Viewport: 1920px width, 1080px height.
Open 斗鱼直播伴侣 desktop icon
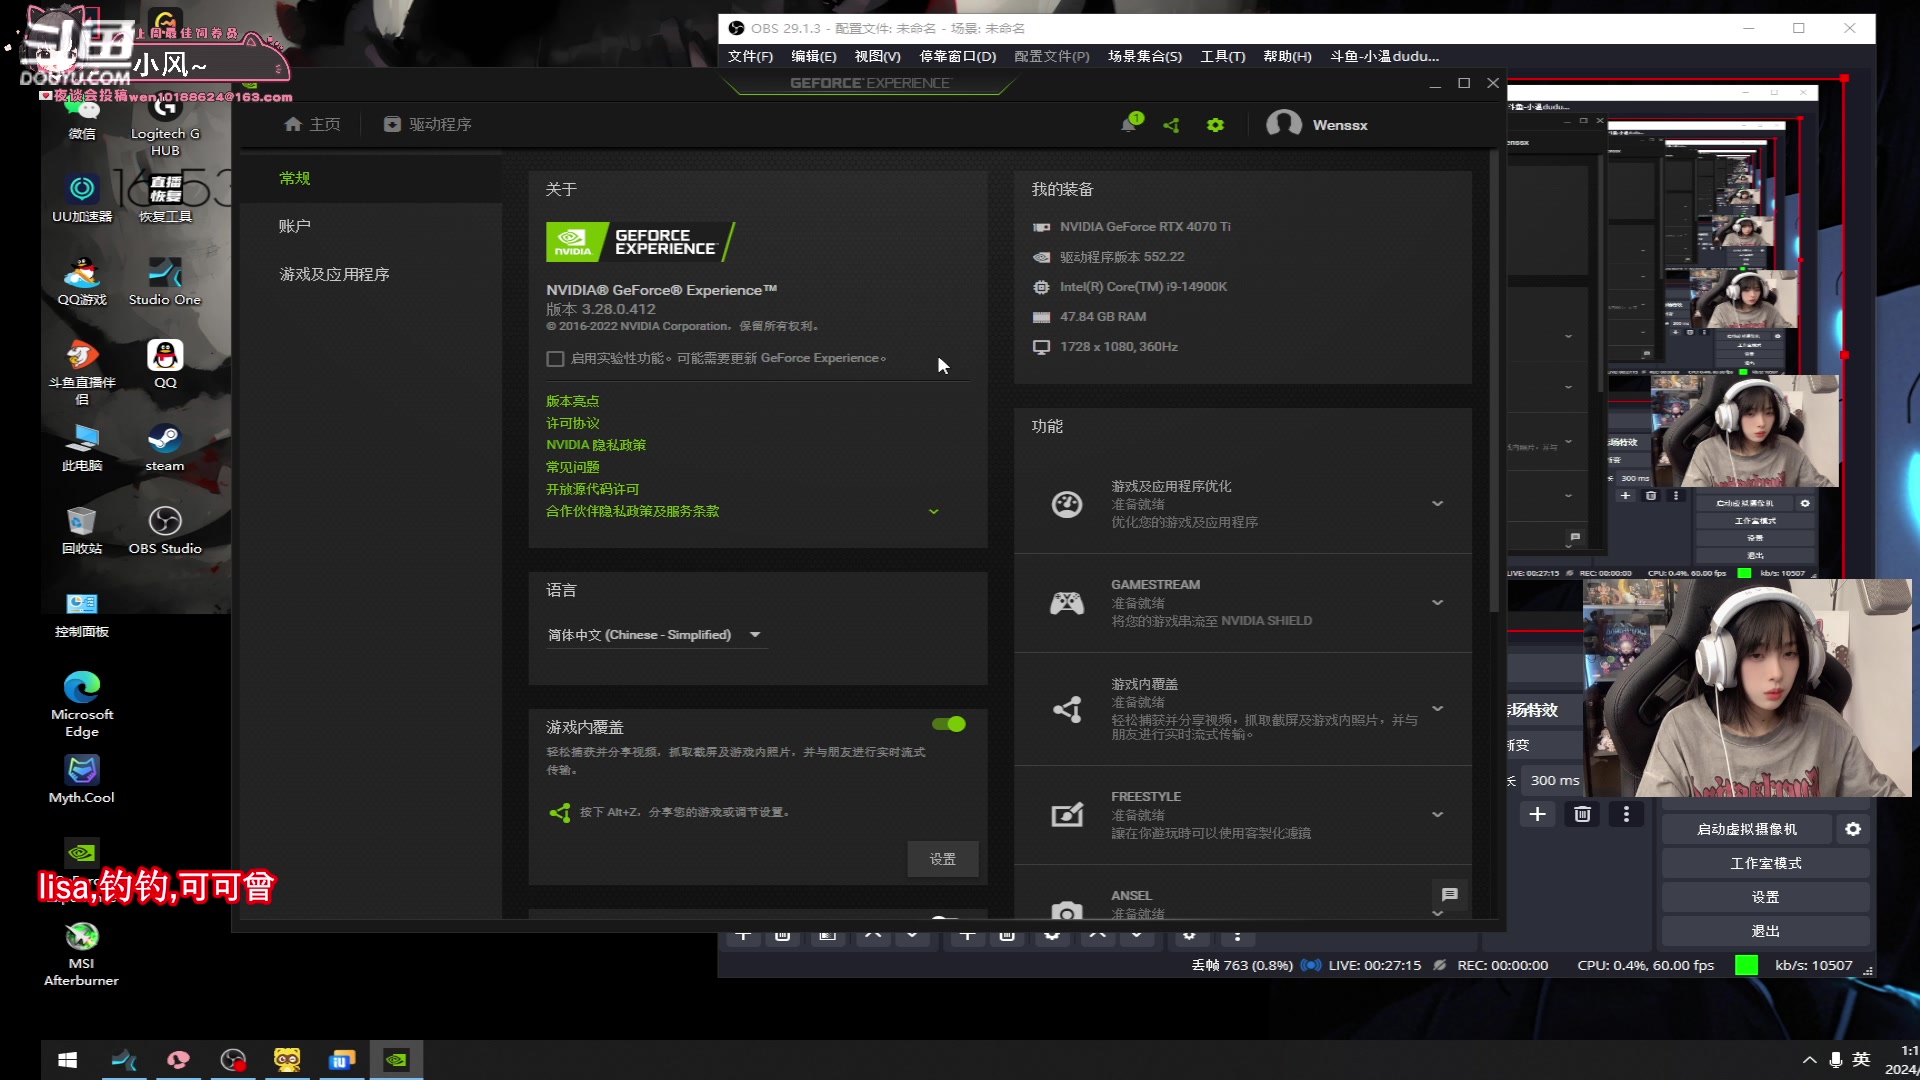[82, 372]
